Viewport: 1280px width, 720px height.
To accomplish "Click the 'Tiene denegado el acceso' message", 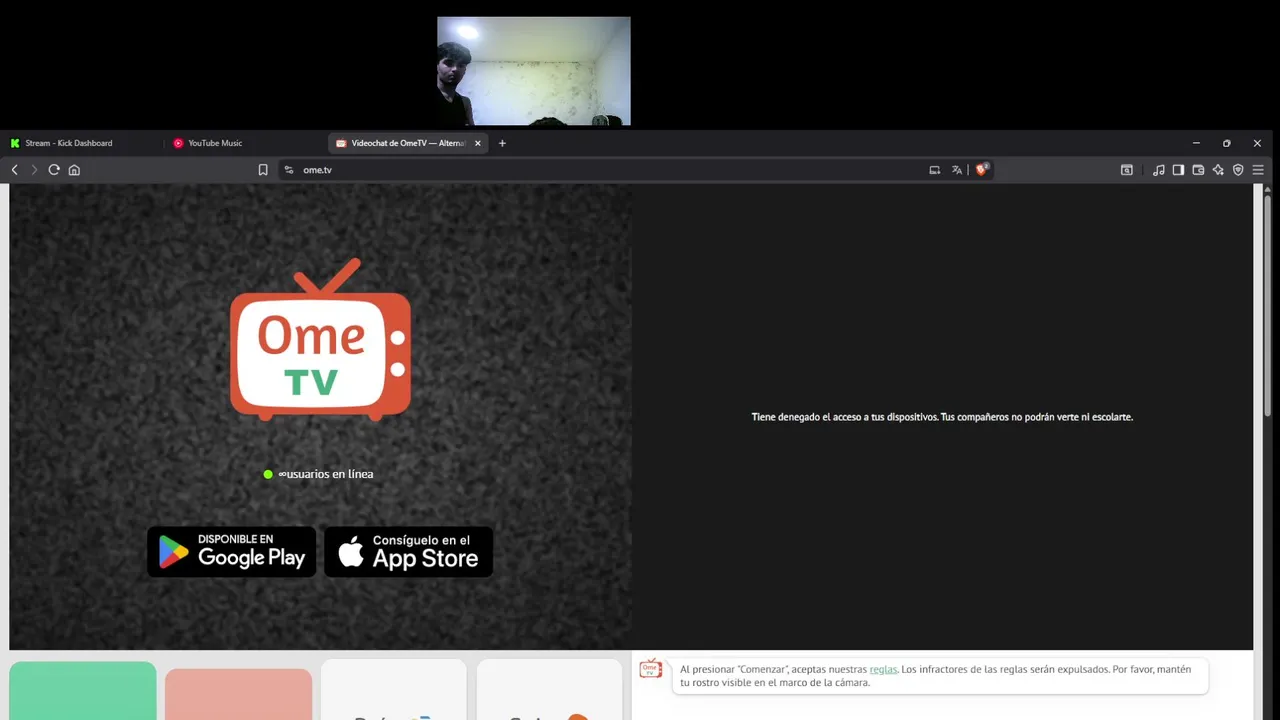I will (x=942, y=417).
